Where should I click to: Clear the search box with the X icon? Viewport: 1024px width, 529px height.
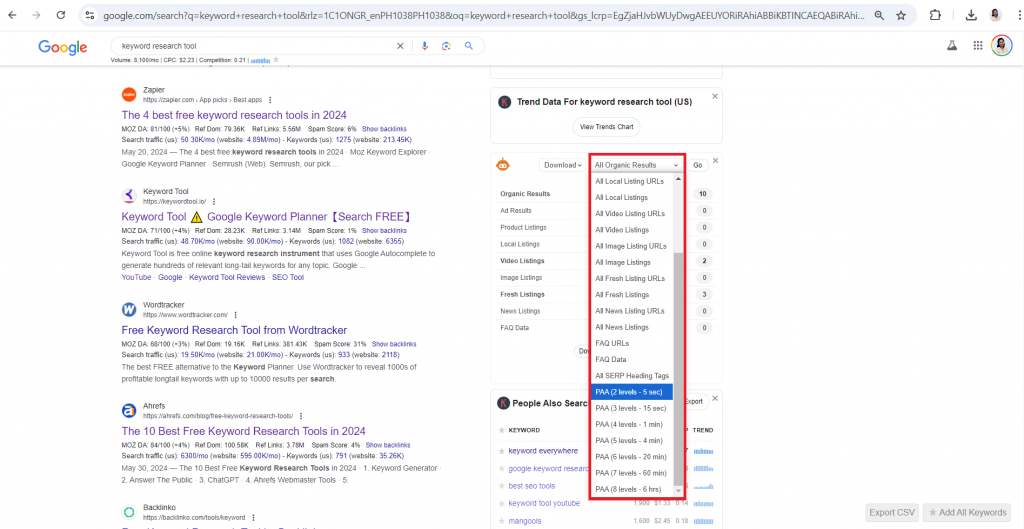[x=400, y=46]
